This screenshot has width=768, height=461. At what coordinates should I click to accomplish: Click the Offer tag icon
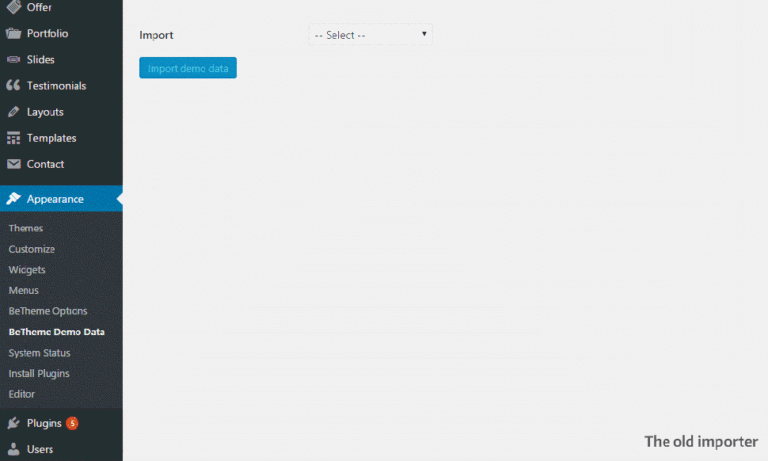tap(13, 7)
